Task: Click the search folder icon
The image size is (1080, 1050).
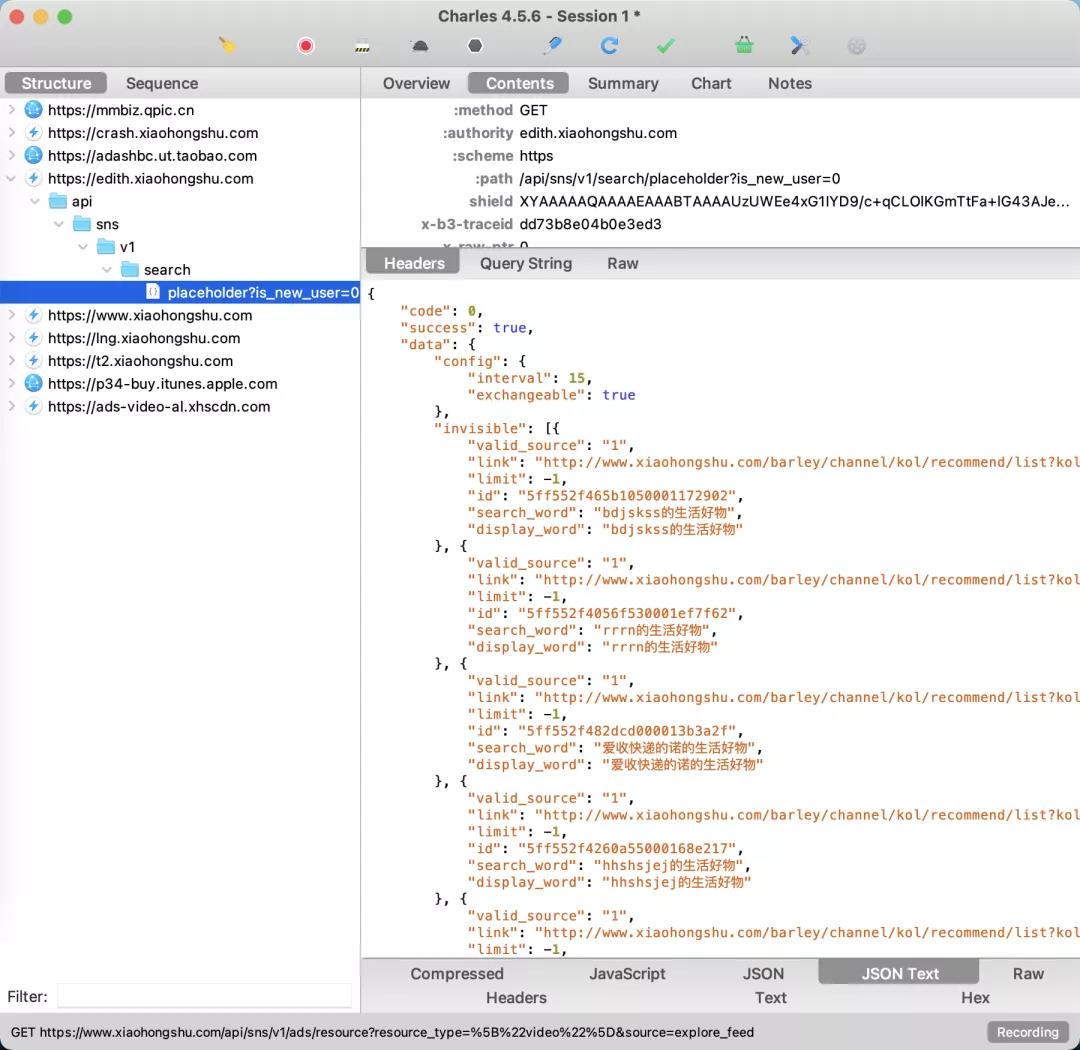Action: coord(130,269)
